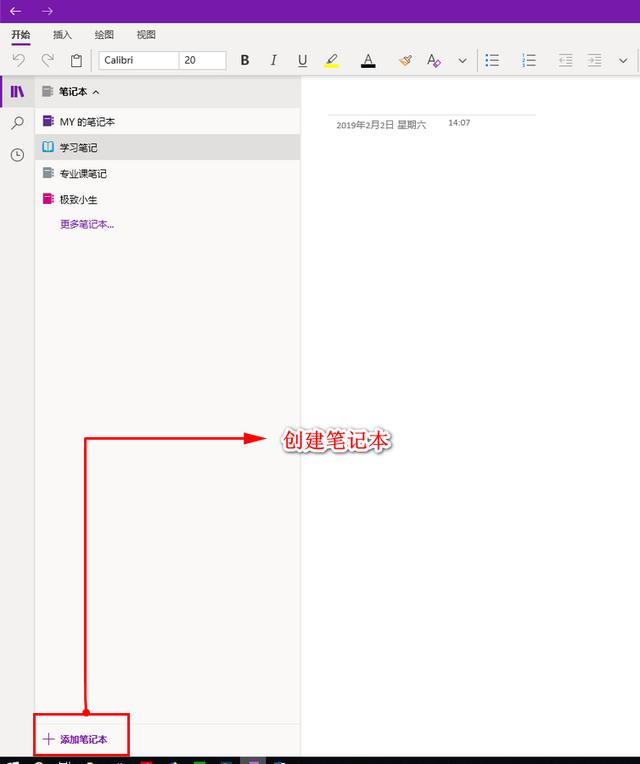Open the Calibri font name box
Image resolution: width=640 pixels, height=764 pixels.
139,60
